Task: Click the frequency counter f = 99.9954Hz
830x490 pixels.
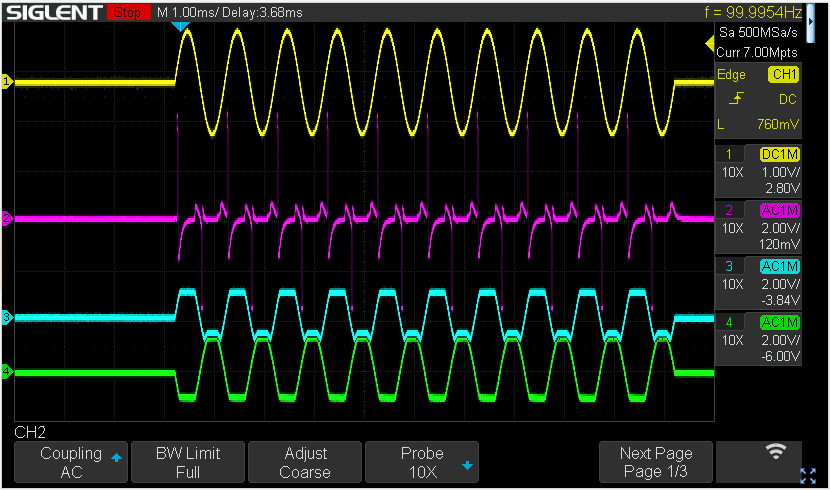Action: (x=753, y=12)
